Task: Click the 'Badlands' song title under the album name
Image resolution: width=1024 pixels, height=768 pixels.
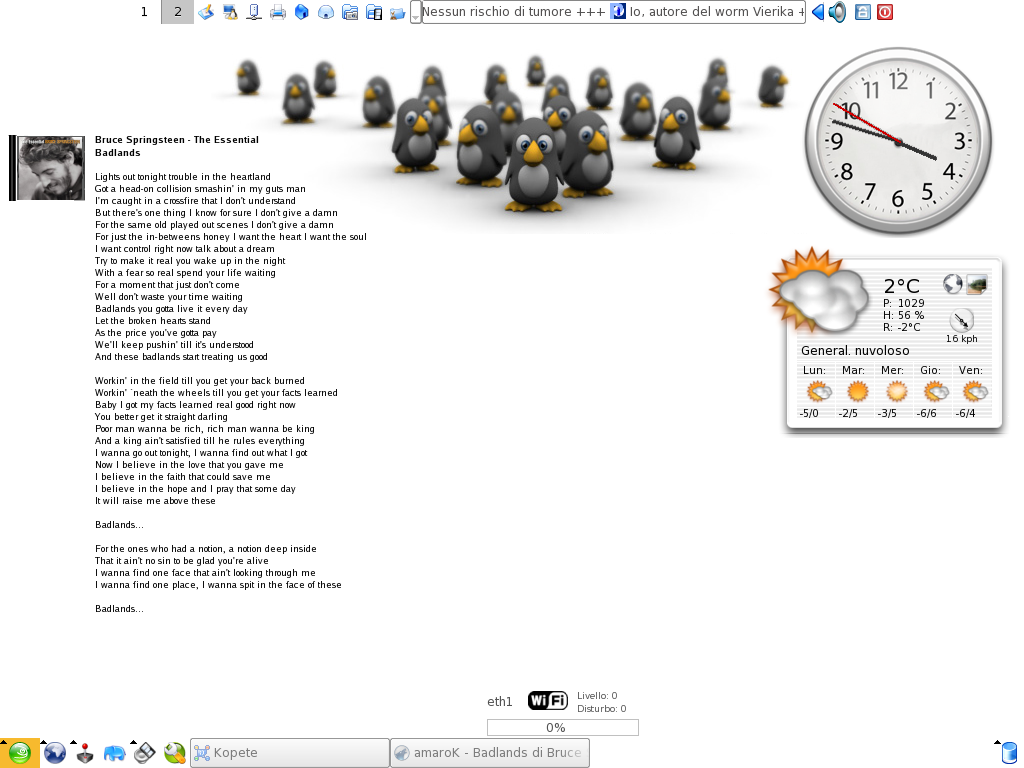Action: [x=118, y=153]
